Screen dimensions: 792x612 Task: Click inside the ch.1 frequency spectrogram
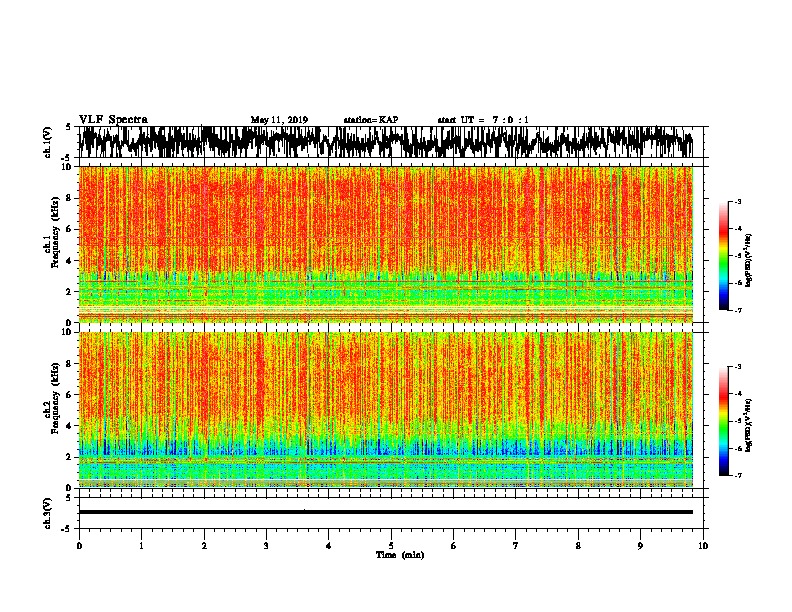[386, 244]
